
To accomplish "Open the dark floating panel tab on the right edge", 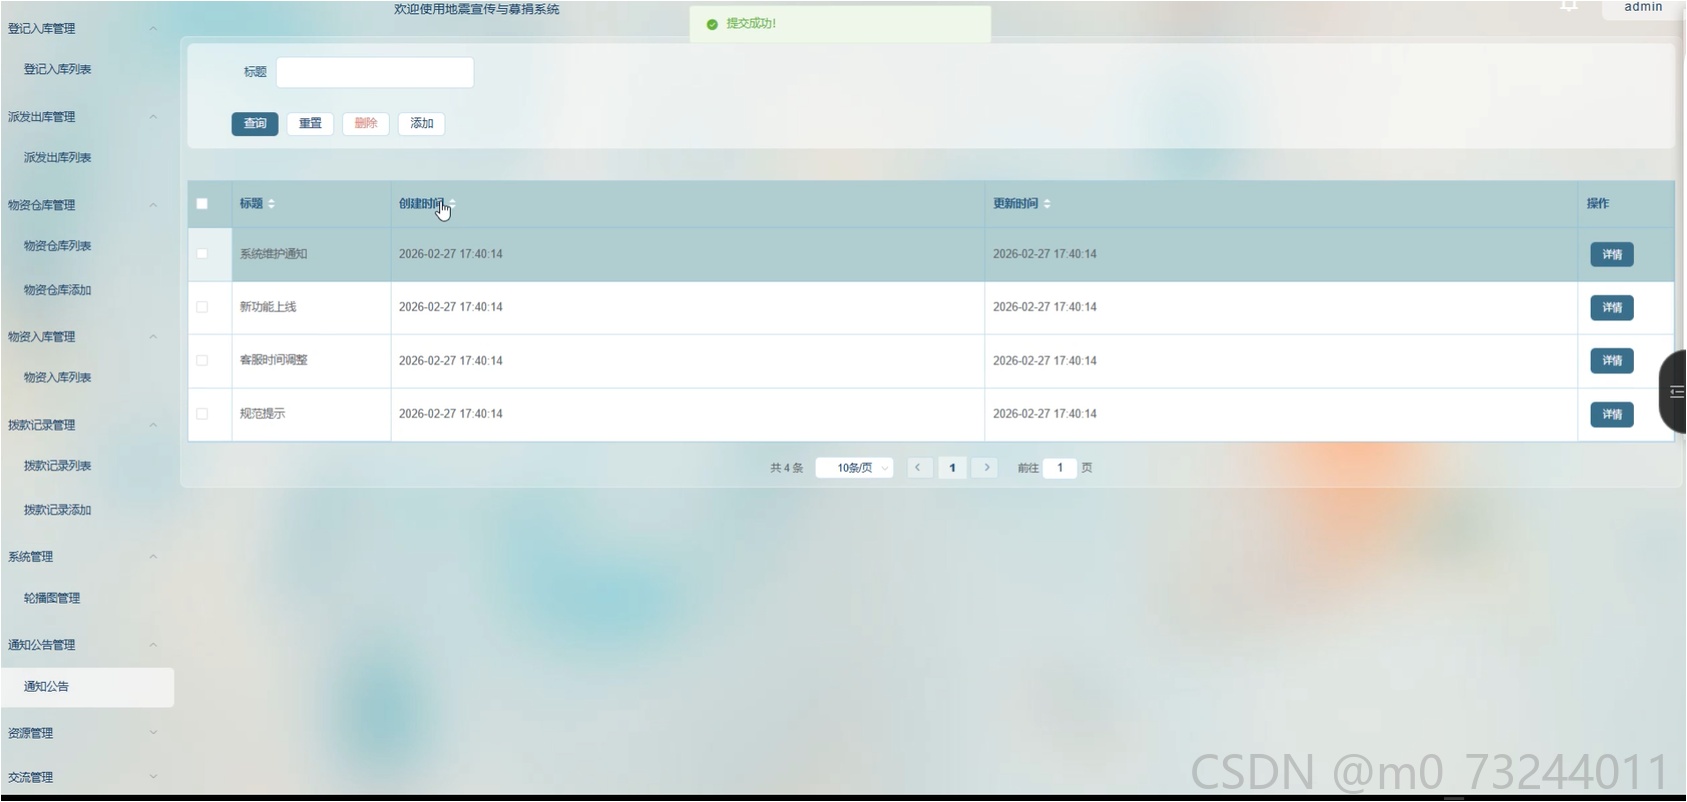I will point(1674,391).
